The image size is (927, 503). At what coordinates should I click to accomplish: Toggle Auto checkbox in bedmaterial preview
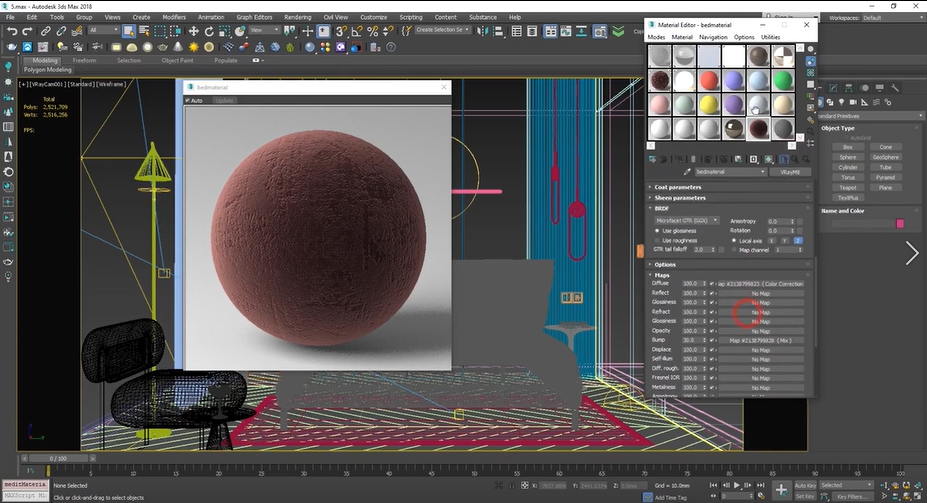coord(188,100)
